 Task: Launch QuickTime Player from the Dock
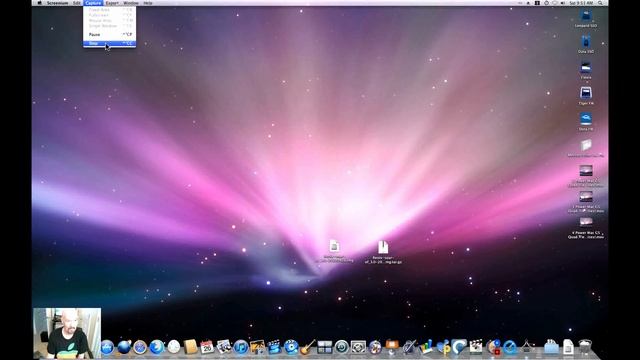509,347
